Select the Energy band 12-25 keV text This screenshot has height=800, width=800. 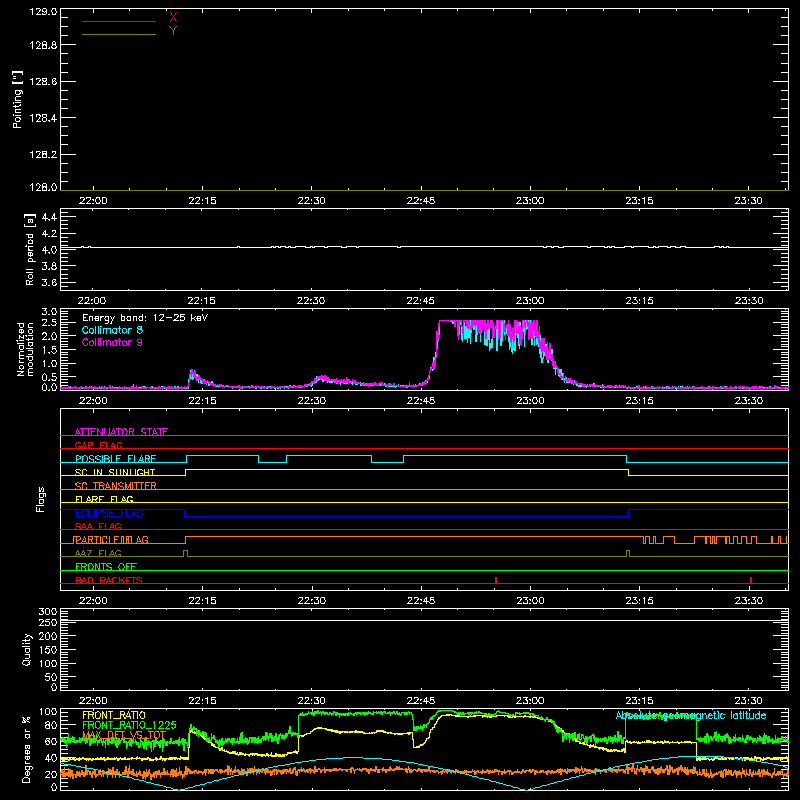click(145, 318)
